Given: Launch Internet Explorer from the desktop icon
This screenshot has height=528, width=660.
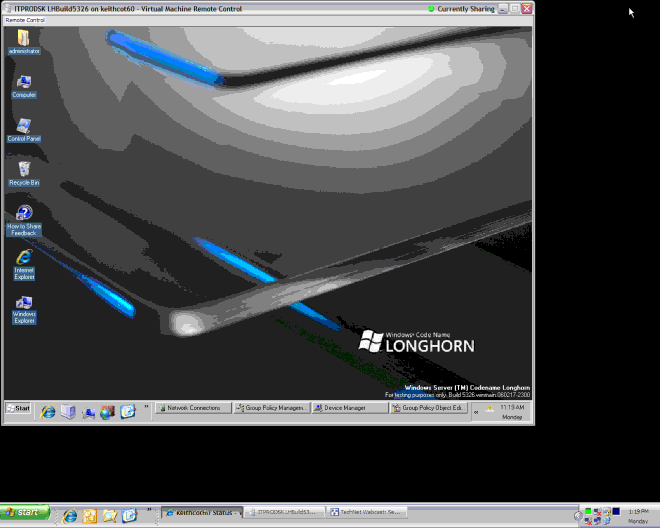Looking at the screenshot, I should 24,265.
